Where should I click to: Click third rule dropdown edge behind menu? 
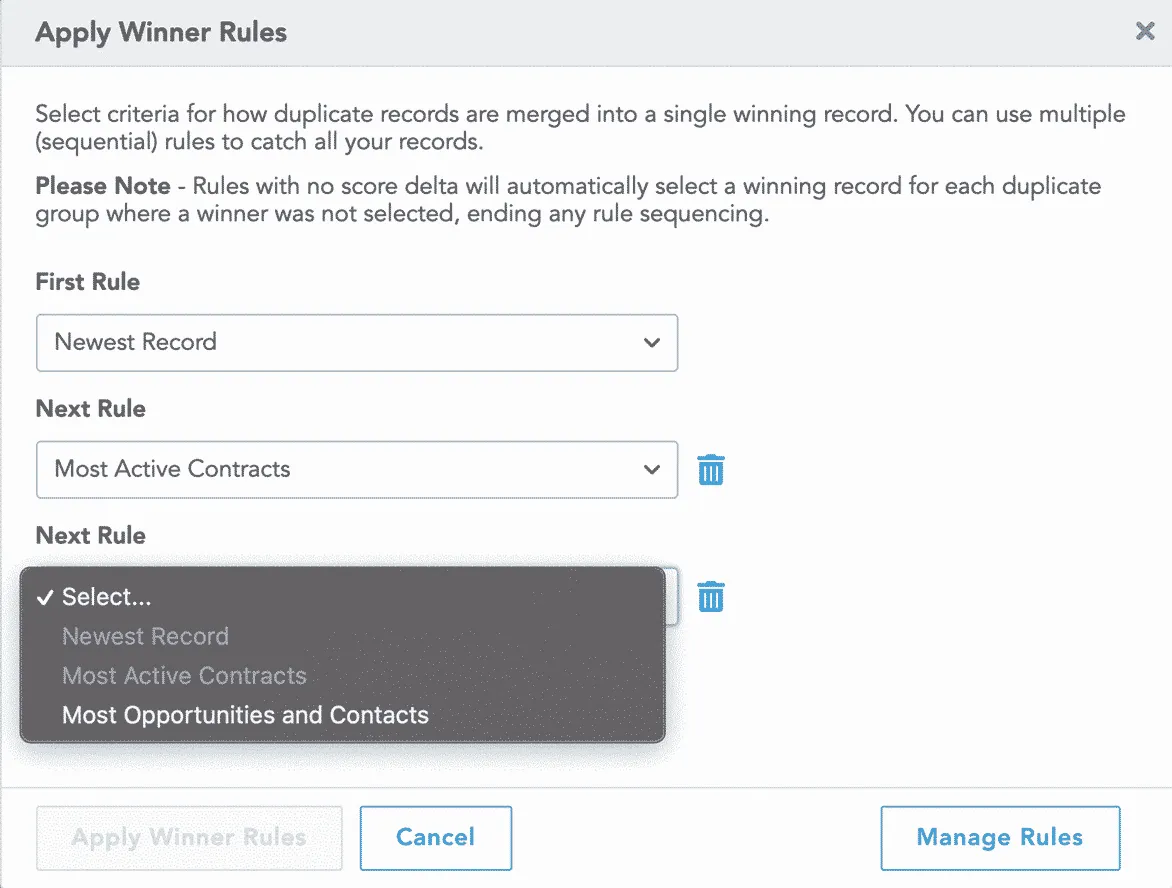[x=672, y=596]
